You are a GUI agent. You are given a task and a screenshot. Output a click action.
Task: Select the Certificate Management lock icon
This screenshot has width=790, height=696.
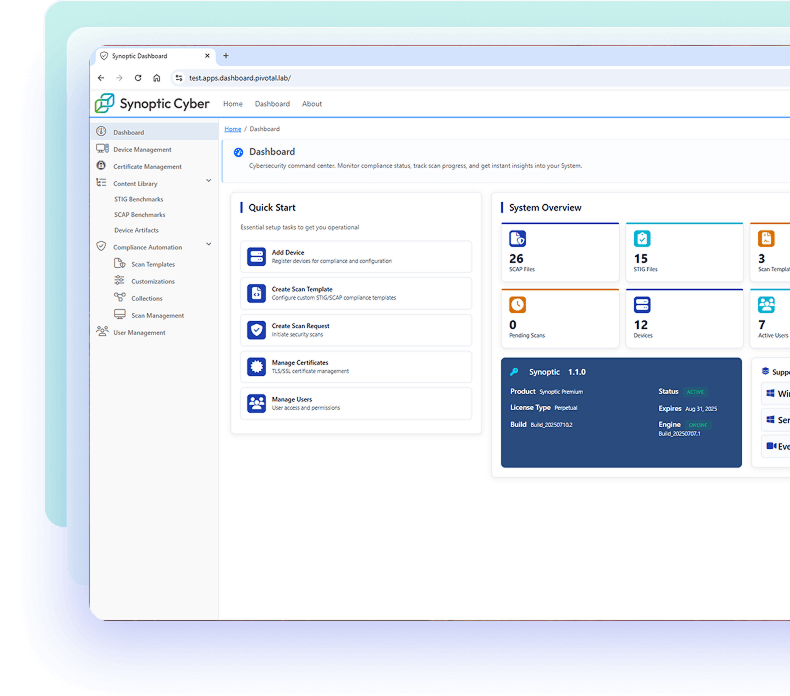[x=101, y=166]
